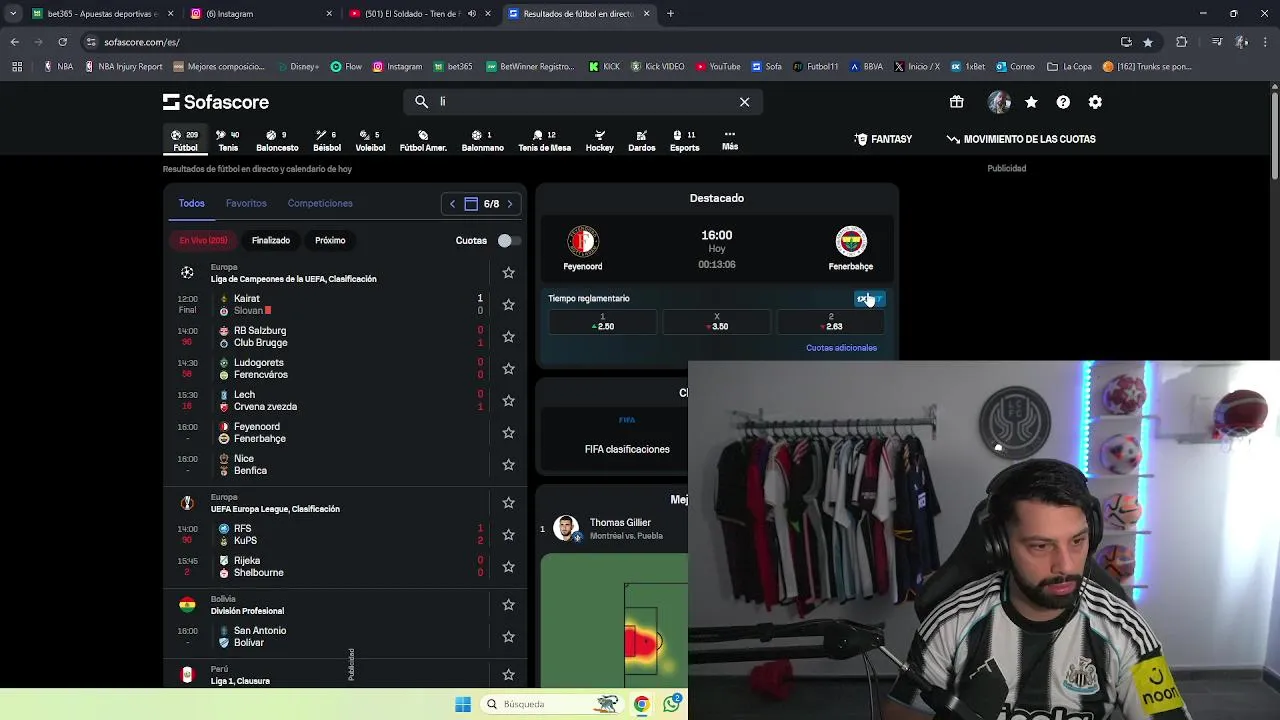1280x720 pixels.
Task: Click the Feyenoord crest in Destacado
Action: pyautogui.click(x=583, y=241)
